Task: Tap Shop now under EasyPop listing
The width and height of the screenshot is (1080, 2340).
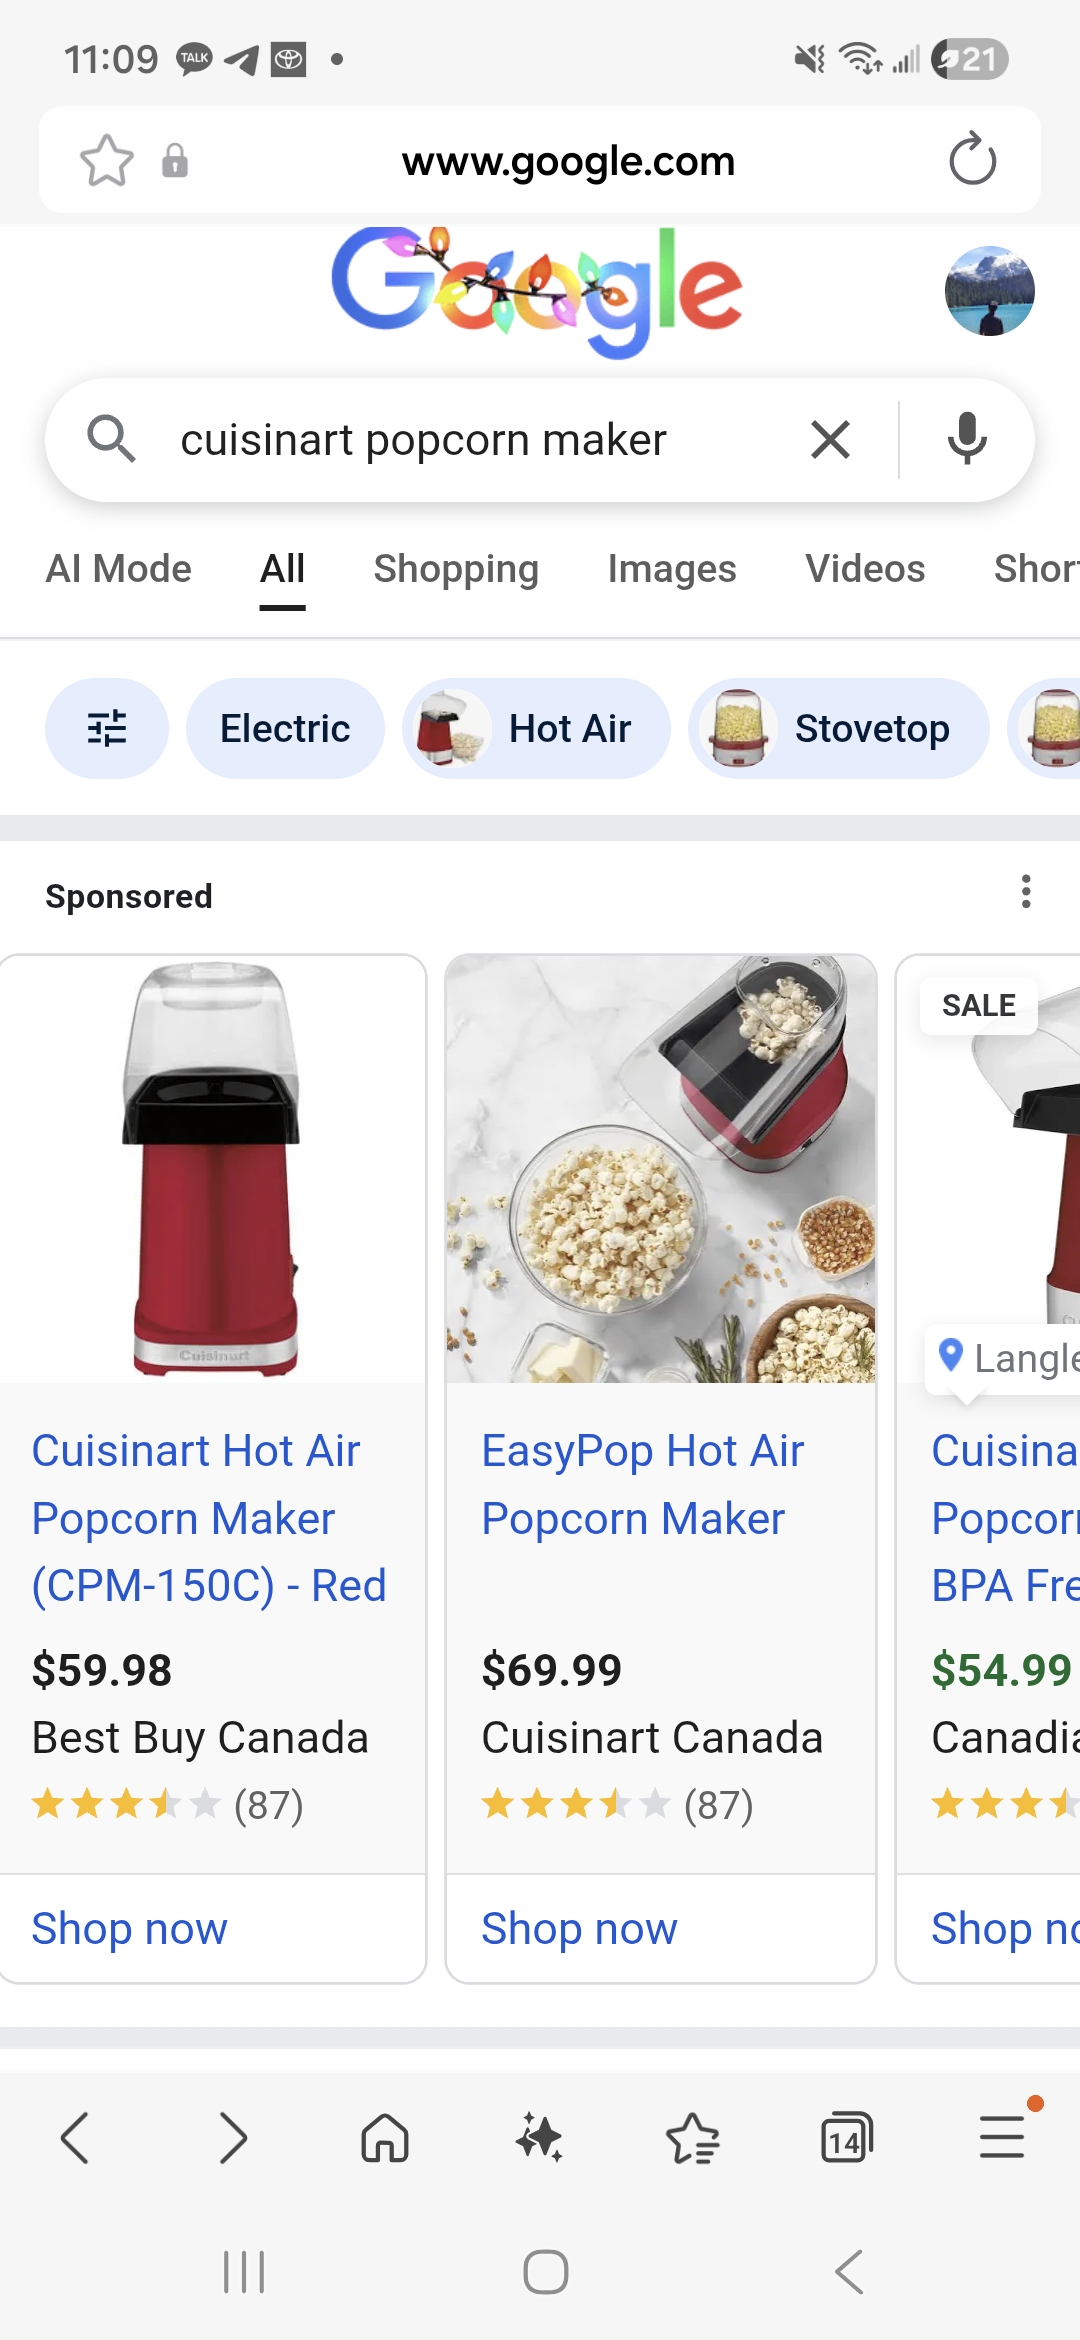Action: [579, 1928]
